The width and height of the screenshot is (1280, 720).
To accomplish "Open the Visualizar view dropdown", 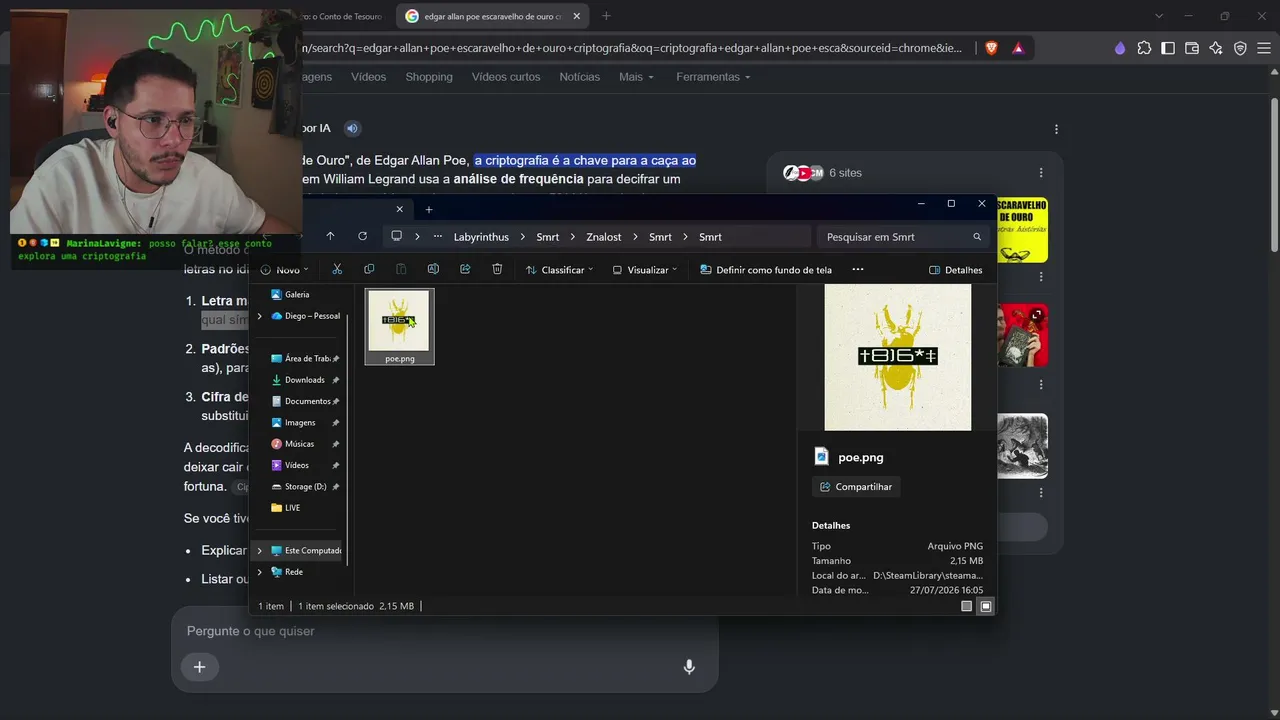I will pos(645,270).
